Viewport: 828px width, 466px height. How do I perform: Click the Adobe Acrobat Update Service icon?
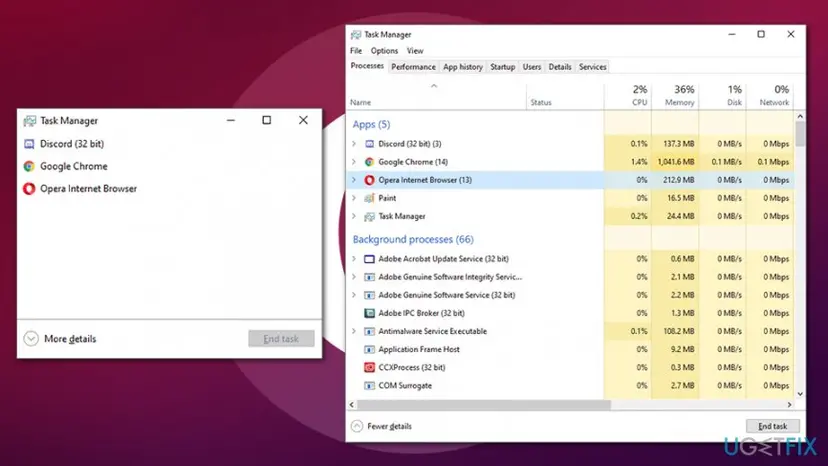pyautogui.click(x=370, y=259)
